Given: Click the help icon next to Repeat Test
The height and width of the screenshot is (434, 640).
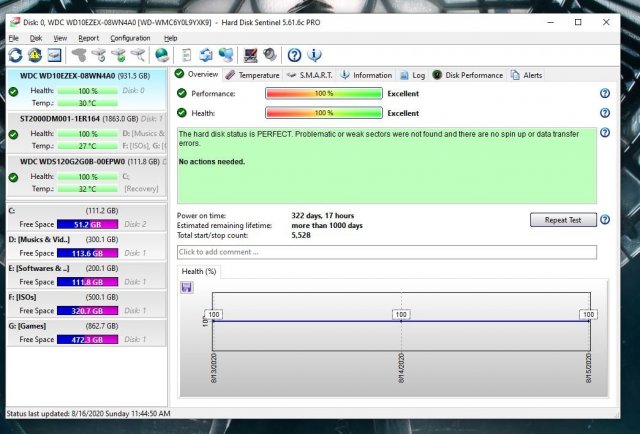Looking at the screenshot, I should [x=604, y=219].
